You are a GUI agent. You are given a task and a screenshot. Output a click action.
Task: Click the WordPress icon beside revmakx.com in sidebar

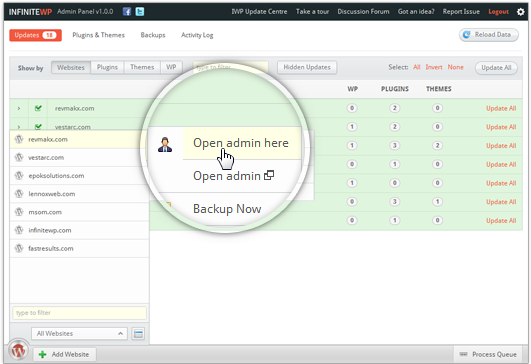[x=19, y=139]
